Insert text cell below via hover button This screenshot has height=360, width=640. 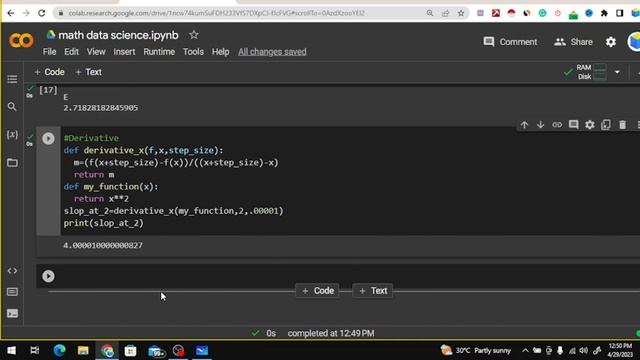pos(373,291)
